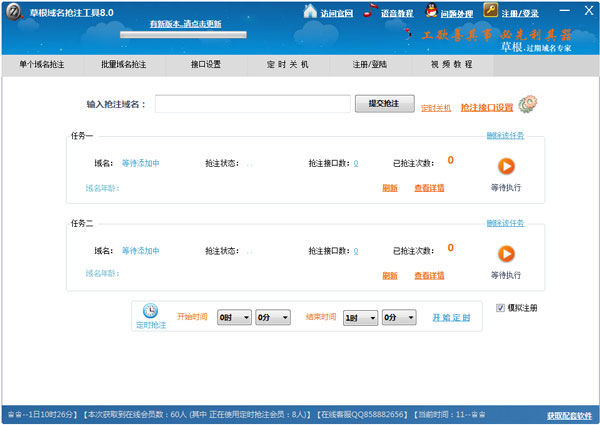Toggle the 模拟注册 checkbox
This screenshot has width=600, height=425.
500,308
